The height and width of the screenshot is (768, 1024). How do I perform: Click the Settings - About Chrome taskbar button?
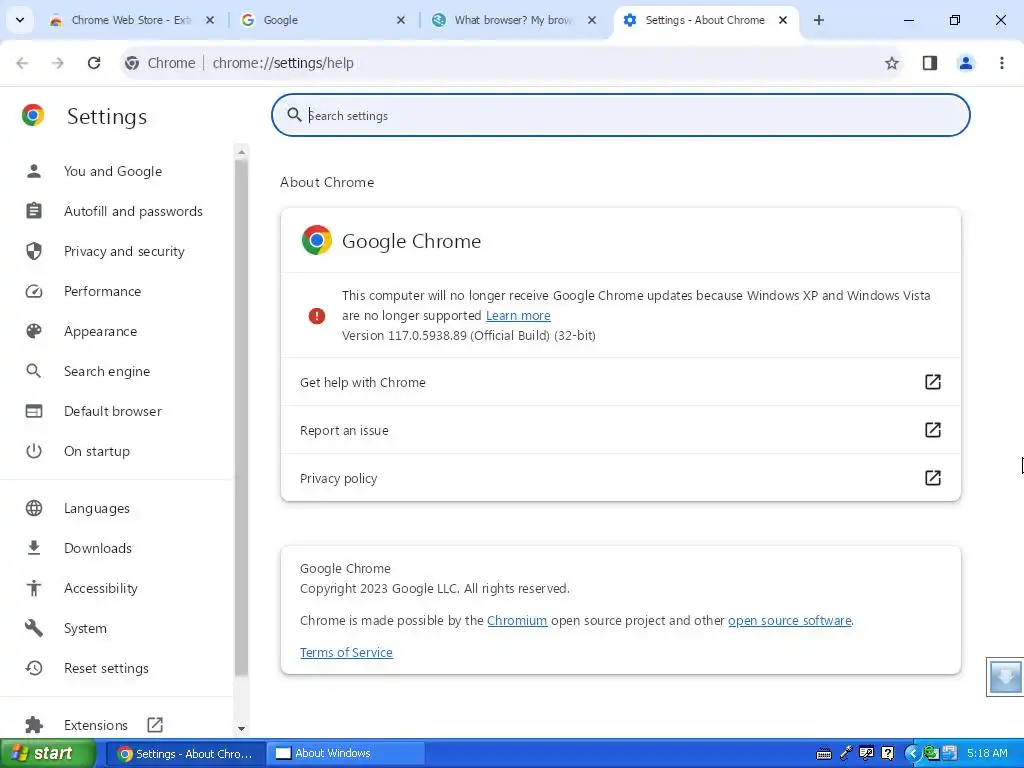tap(185, 754)
